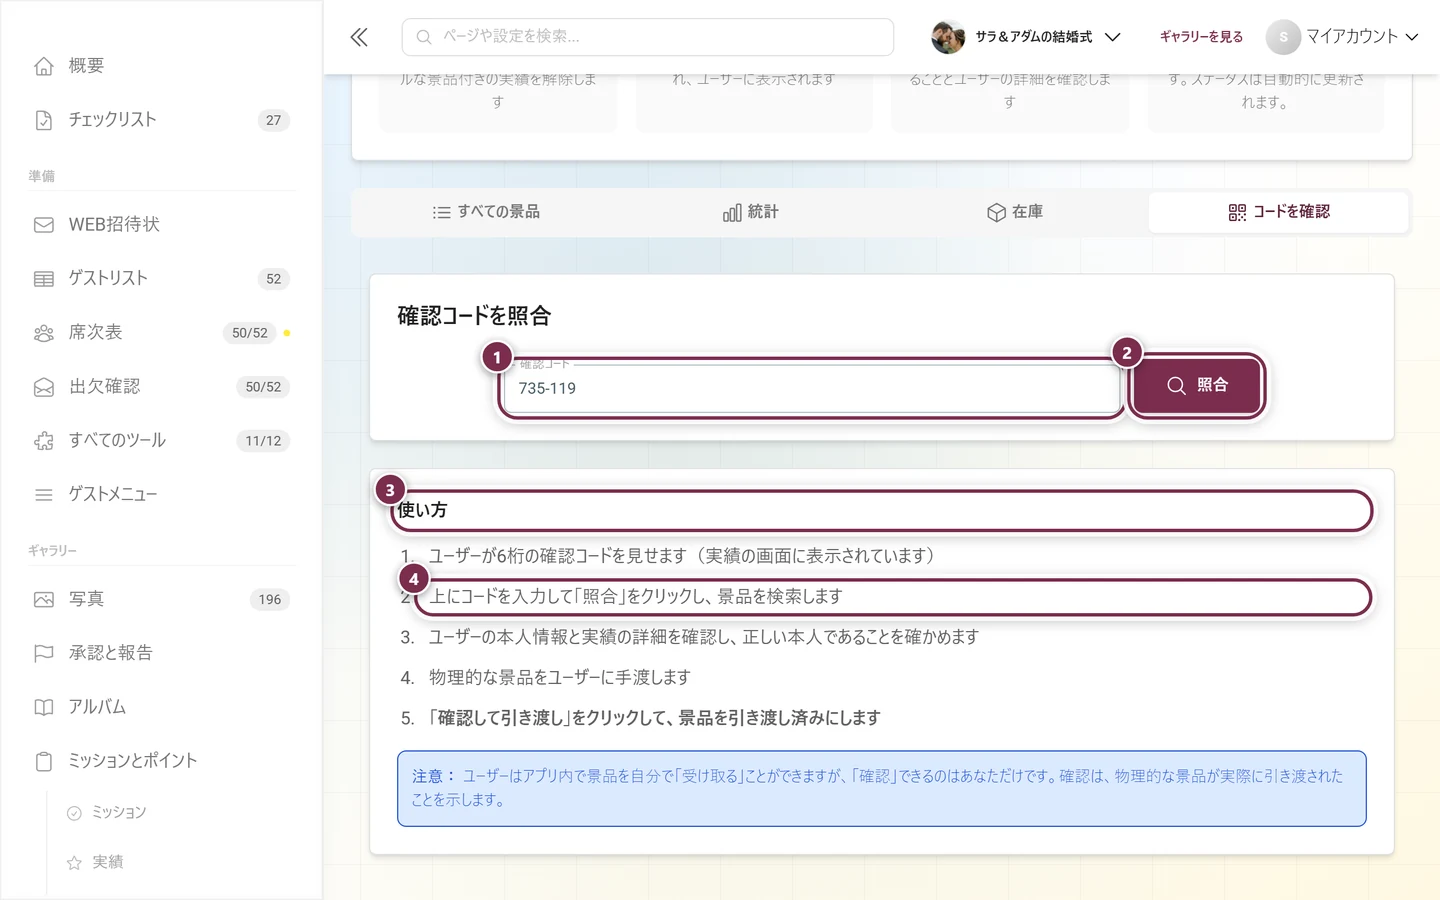Click the すべてのツール badge 11/12
Screen dimensions: 1440x900
263,441
